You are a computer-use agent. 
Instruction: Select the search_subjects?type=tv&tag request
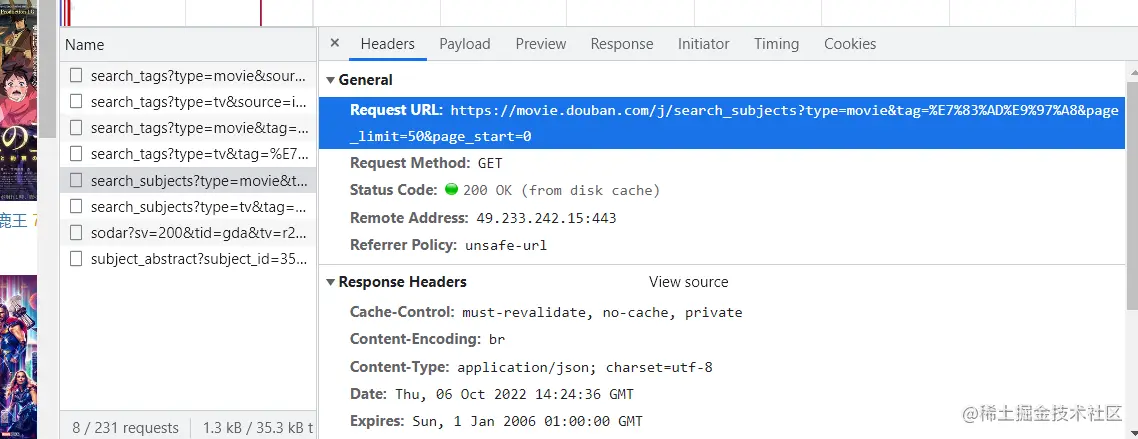click(198, 207)
